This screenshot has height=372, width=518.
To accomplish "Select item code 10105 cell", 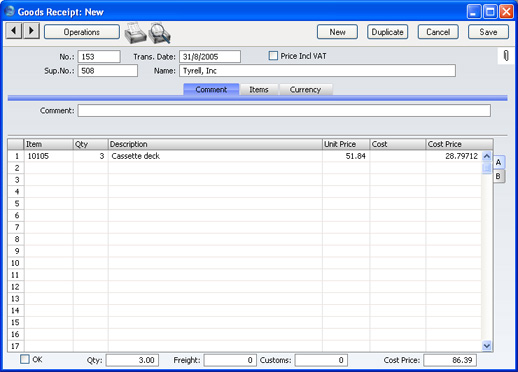I will pos(49,156).
